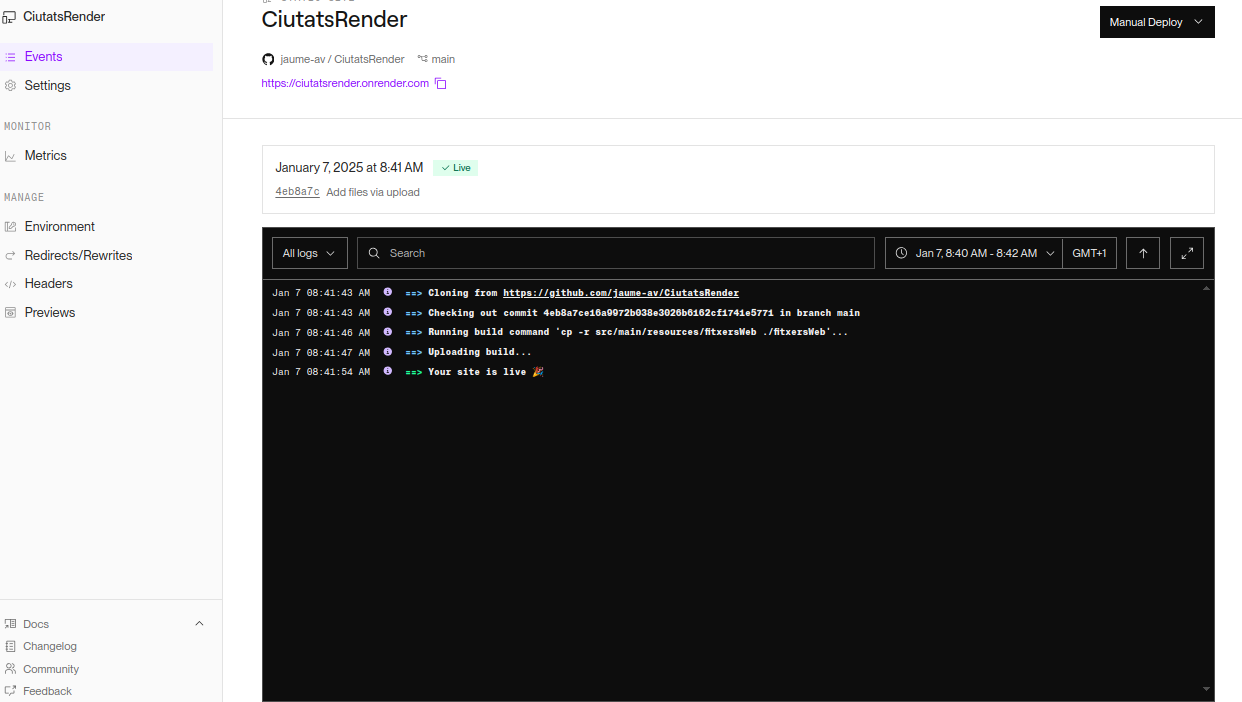1242x702 pixels.
Task: Click the Metrics chart icon
Action: pyautogui.click(x=10, y=156)
